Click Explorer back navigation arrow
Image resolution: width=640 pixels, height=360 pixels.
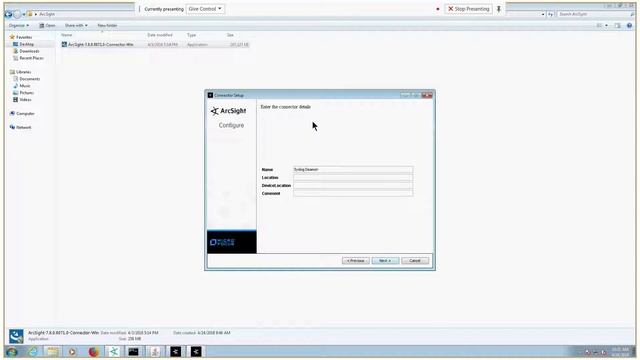tap(8, 14)
